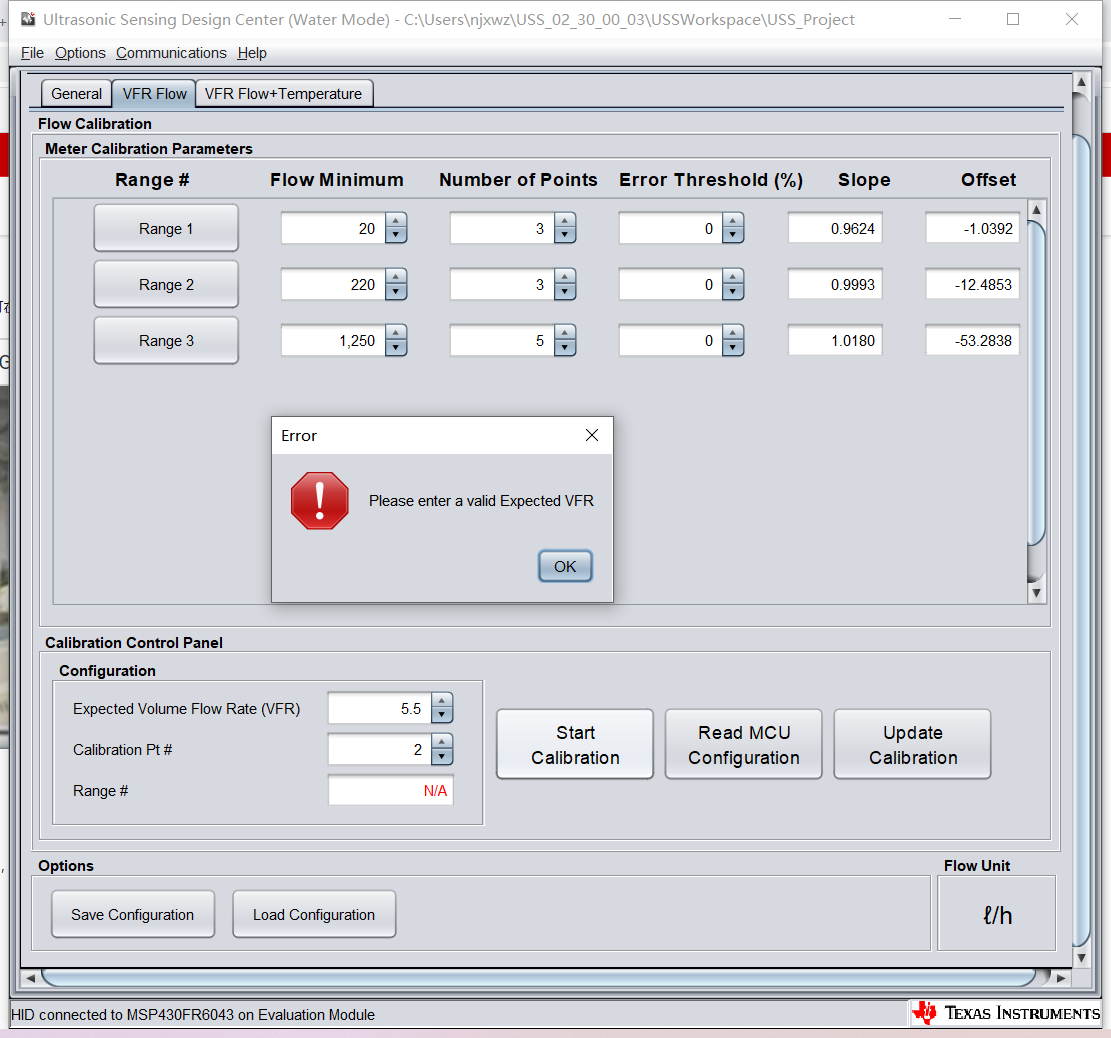Click Range 2 Flow Minimum field showing 220
Screen dimensions: 1111x1038
coord(333,284)
